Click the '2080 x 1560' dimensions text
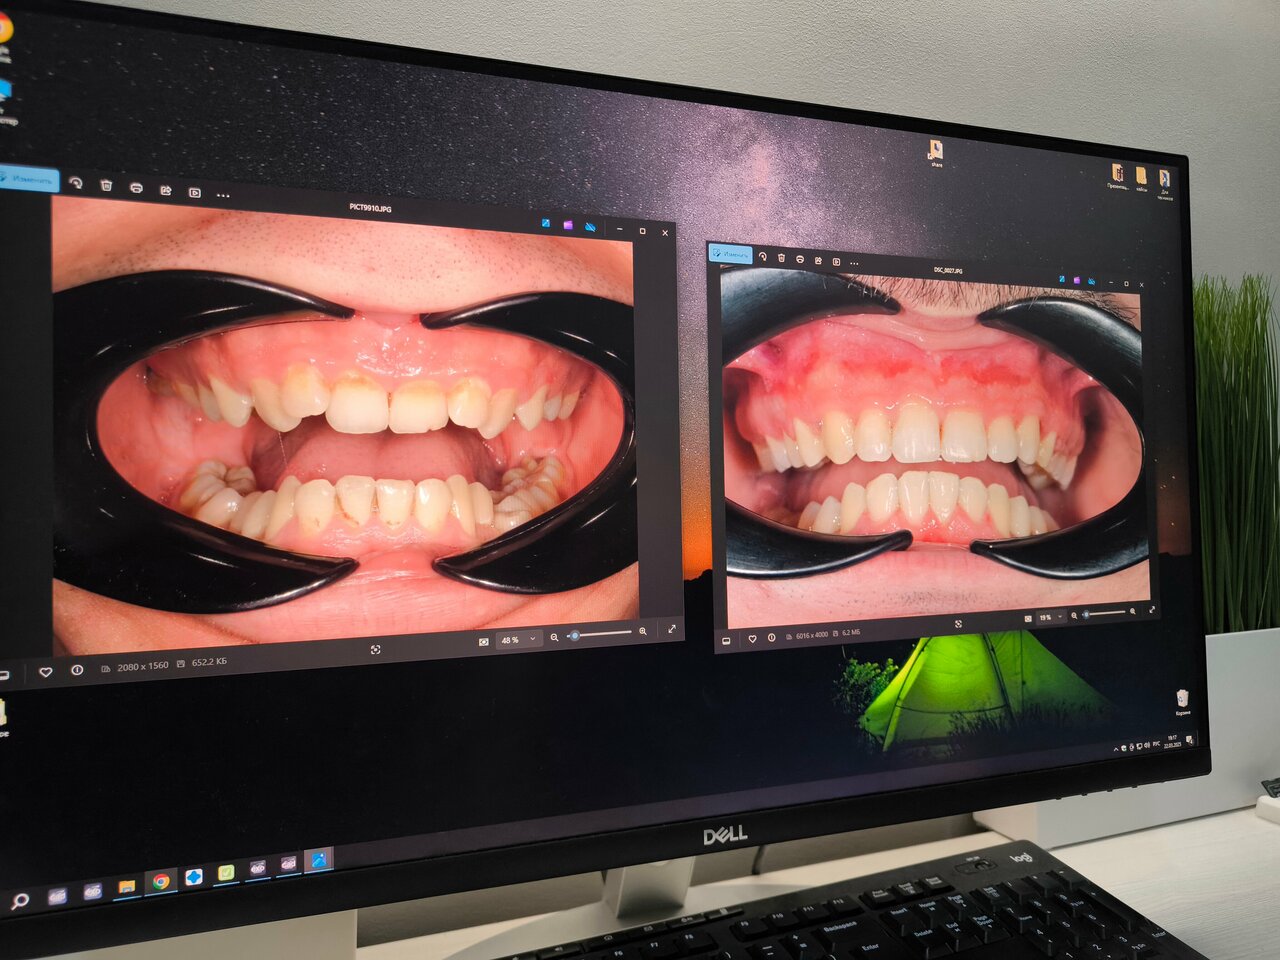Viewport: 1280px width, 960px height. tap(143, 666)
